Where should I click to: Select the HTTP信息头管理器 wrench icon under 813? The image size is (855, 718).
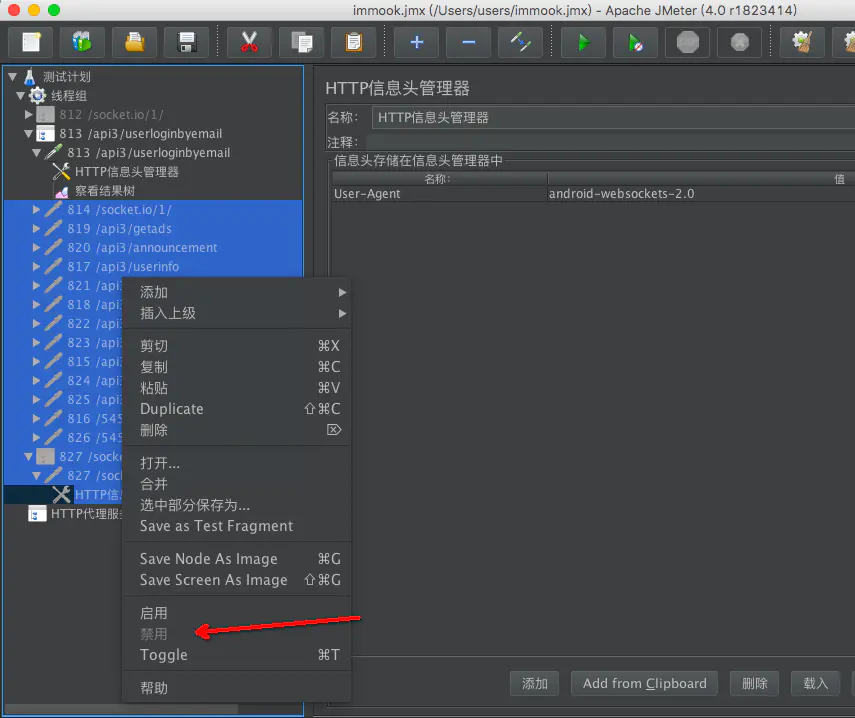point(61,172)
